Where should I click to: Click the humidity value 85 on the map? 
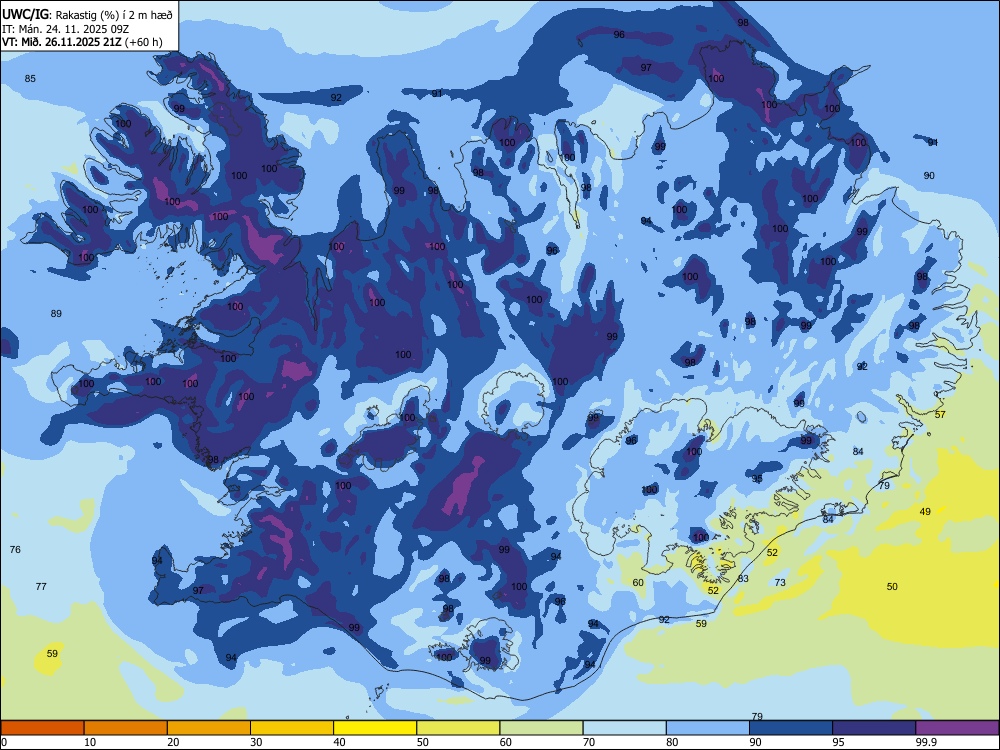tap(30, 78)
